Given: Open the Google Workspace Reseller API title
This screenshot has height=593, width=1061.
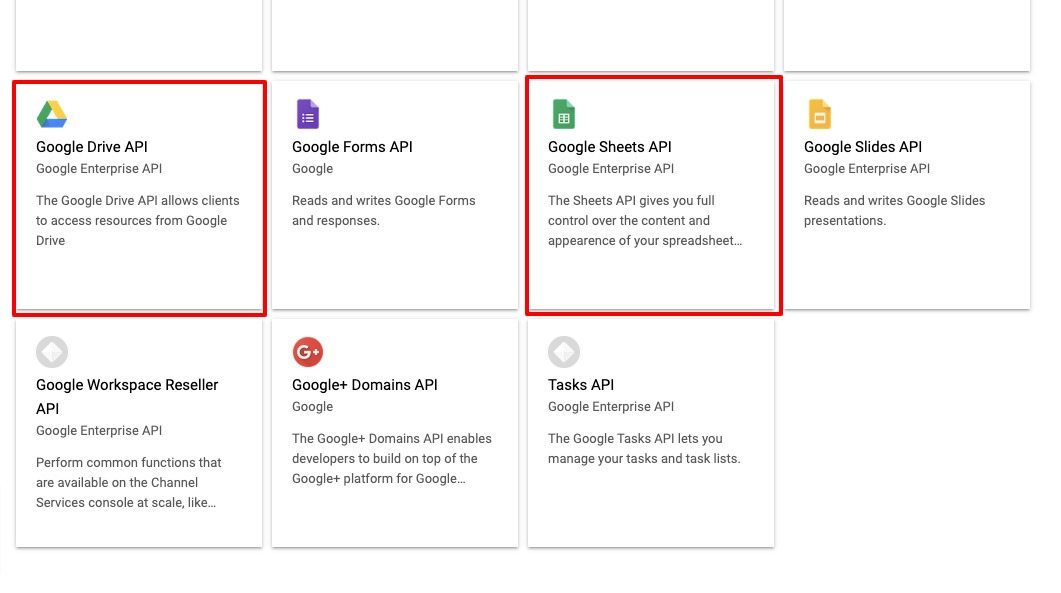Looking at the screenshot, I should tap(127, 397).
